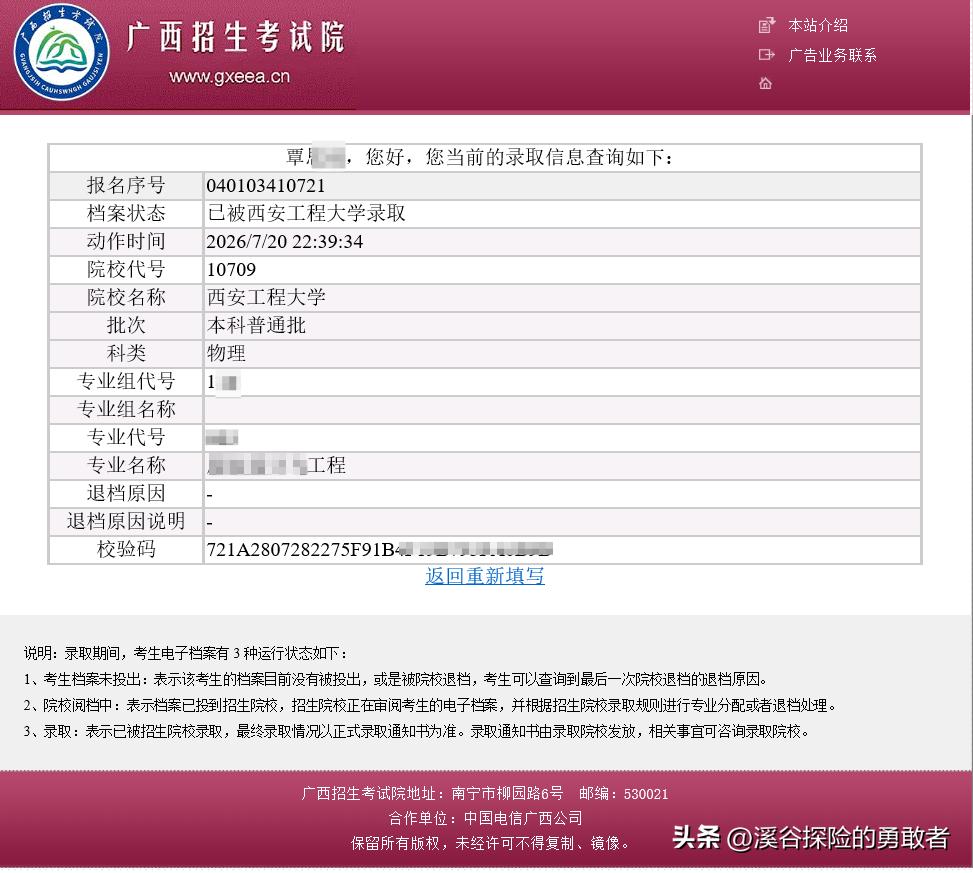973x873 pixels.
Task: Click the footer text 合作单位：中国电信广西公司
Action: pos(486,818)
